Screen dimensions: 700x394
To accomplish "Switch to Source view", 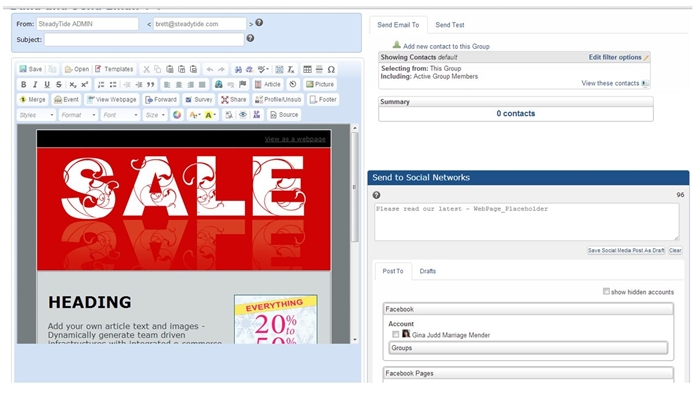I will click(x=284, y=115).
